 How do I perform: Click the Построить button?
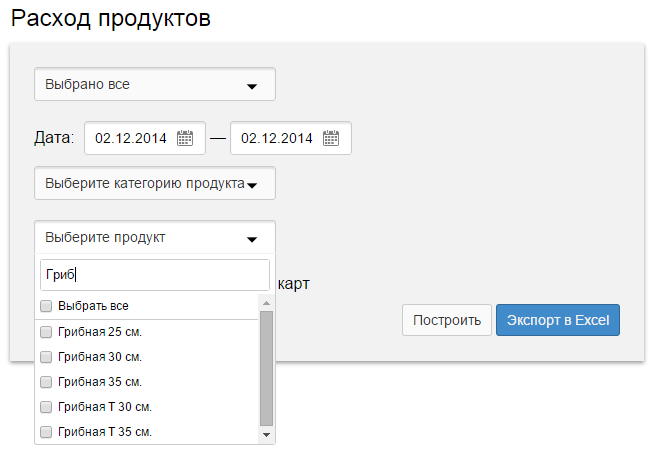pos(447,320)
